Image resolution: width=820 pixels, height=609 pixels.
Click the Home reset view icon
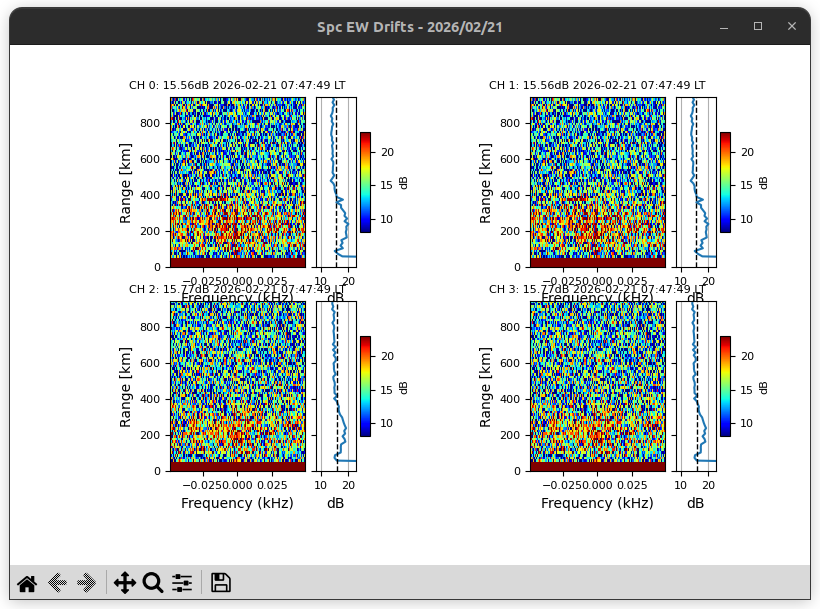[27, 582]
